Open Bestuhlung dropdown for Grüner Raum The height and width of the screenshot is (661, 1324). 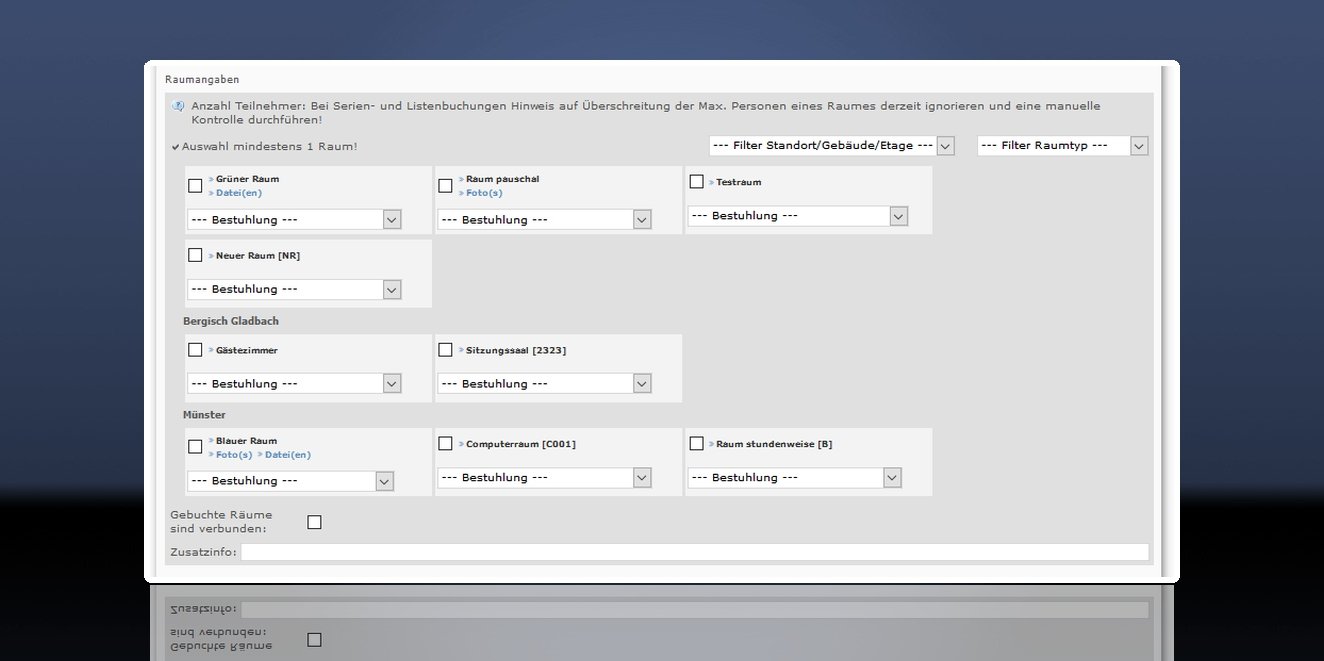coord(294,220)
